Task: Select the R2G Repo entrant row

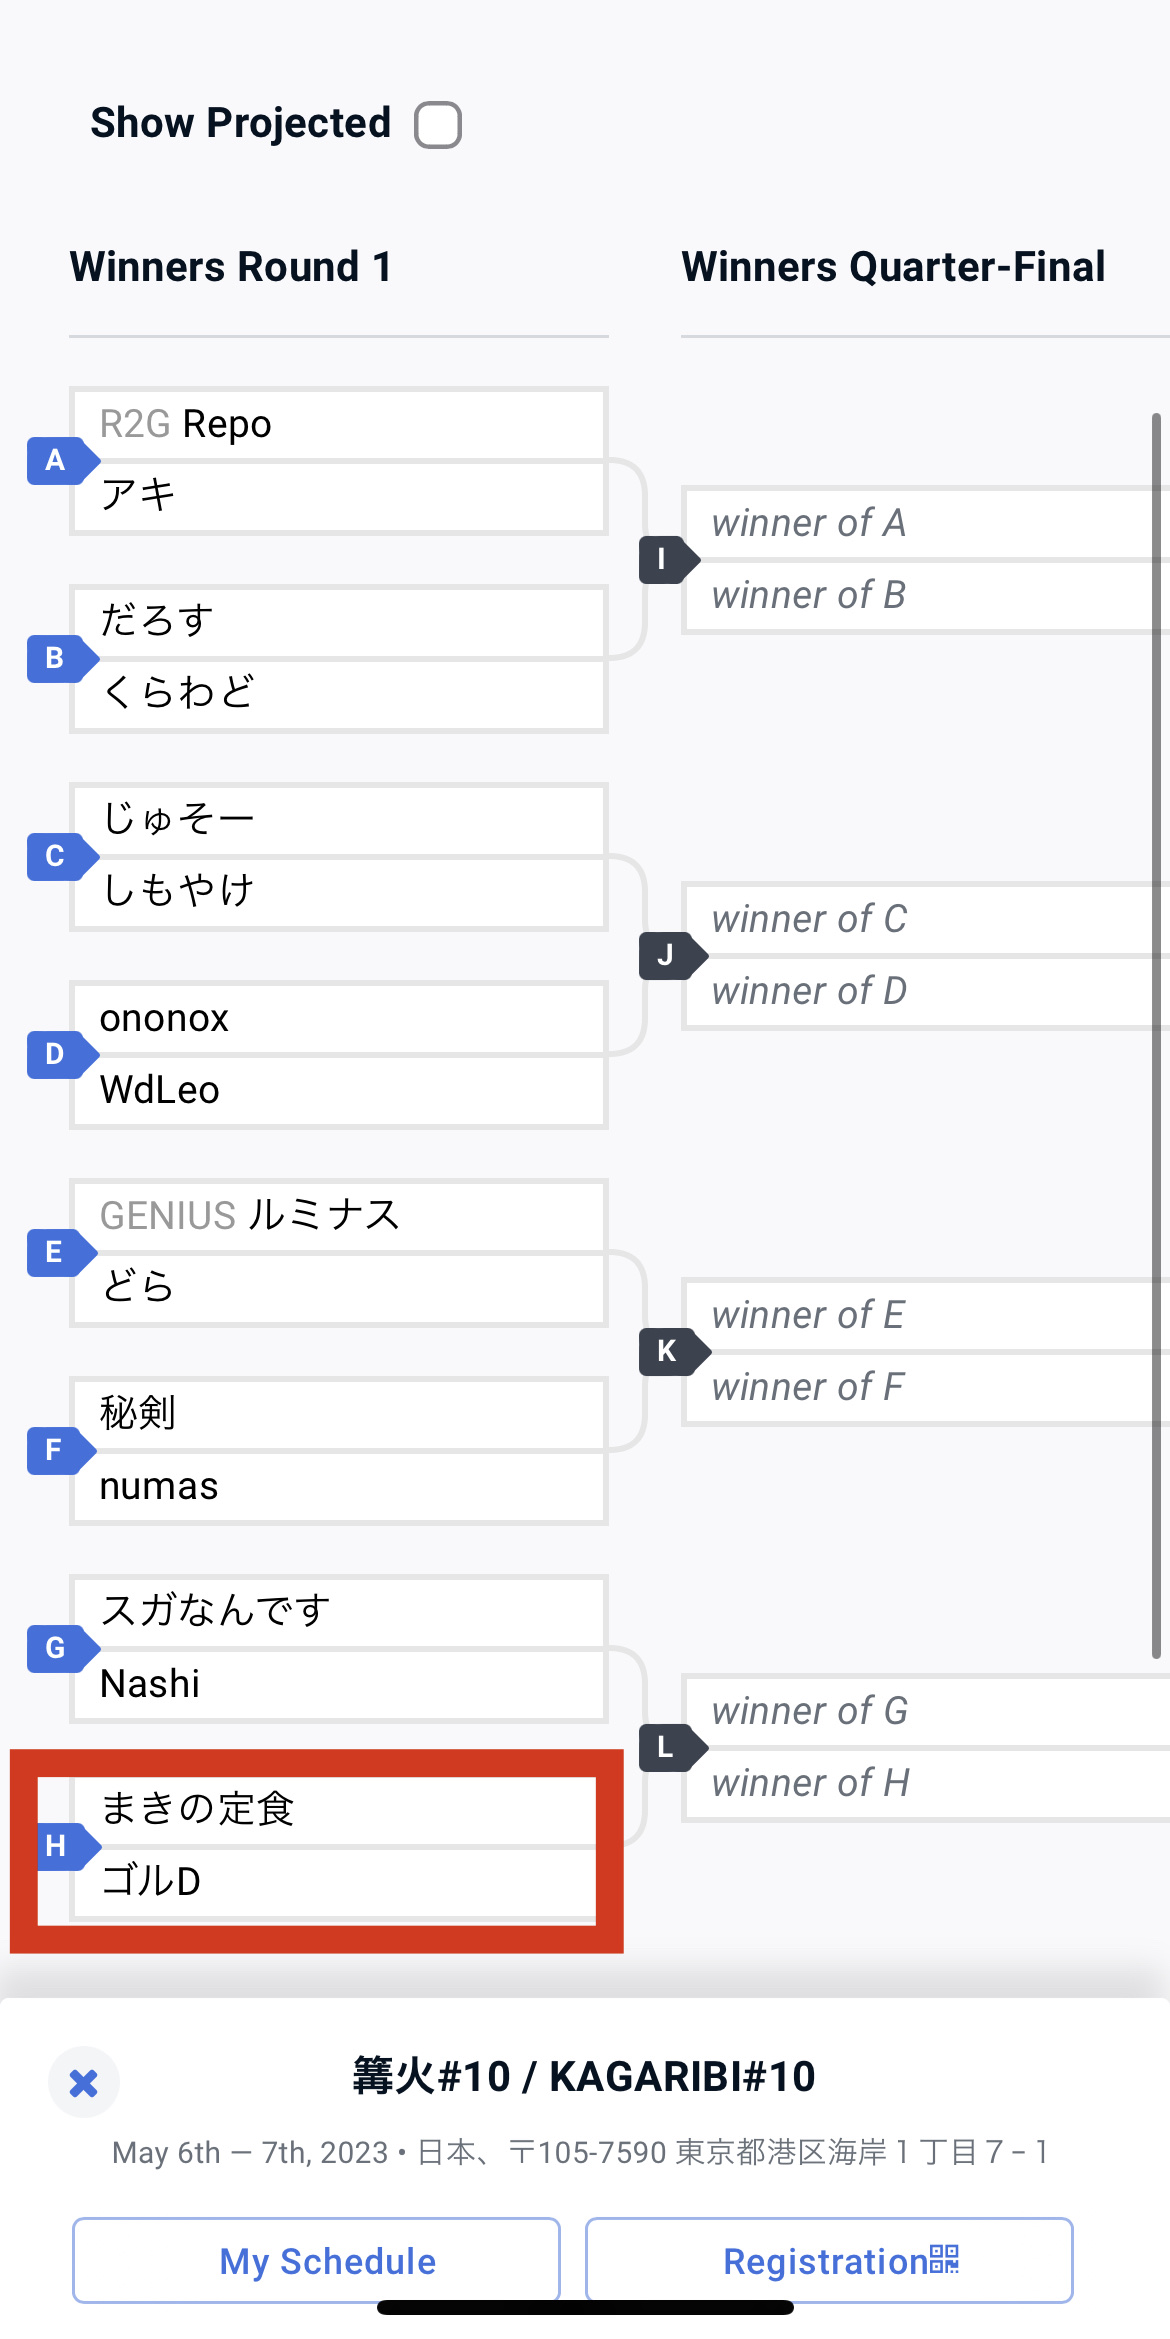Action: pos(338,425)
